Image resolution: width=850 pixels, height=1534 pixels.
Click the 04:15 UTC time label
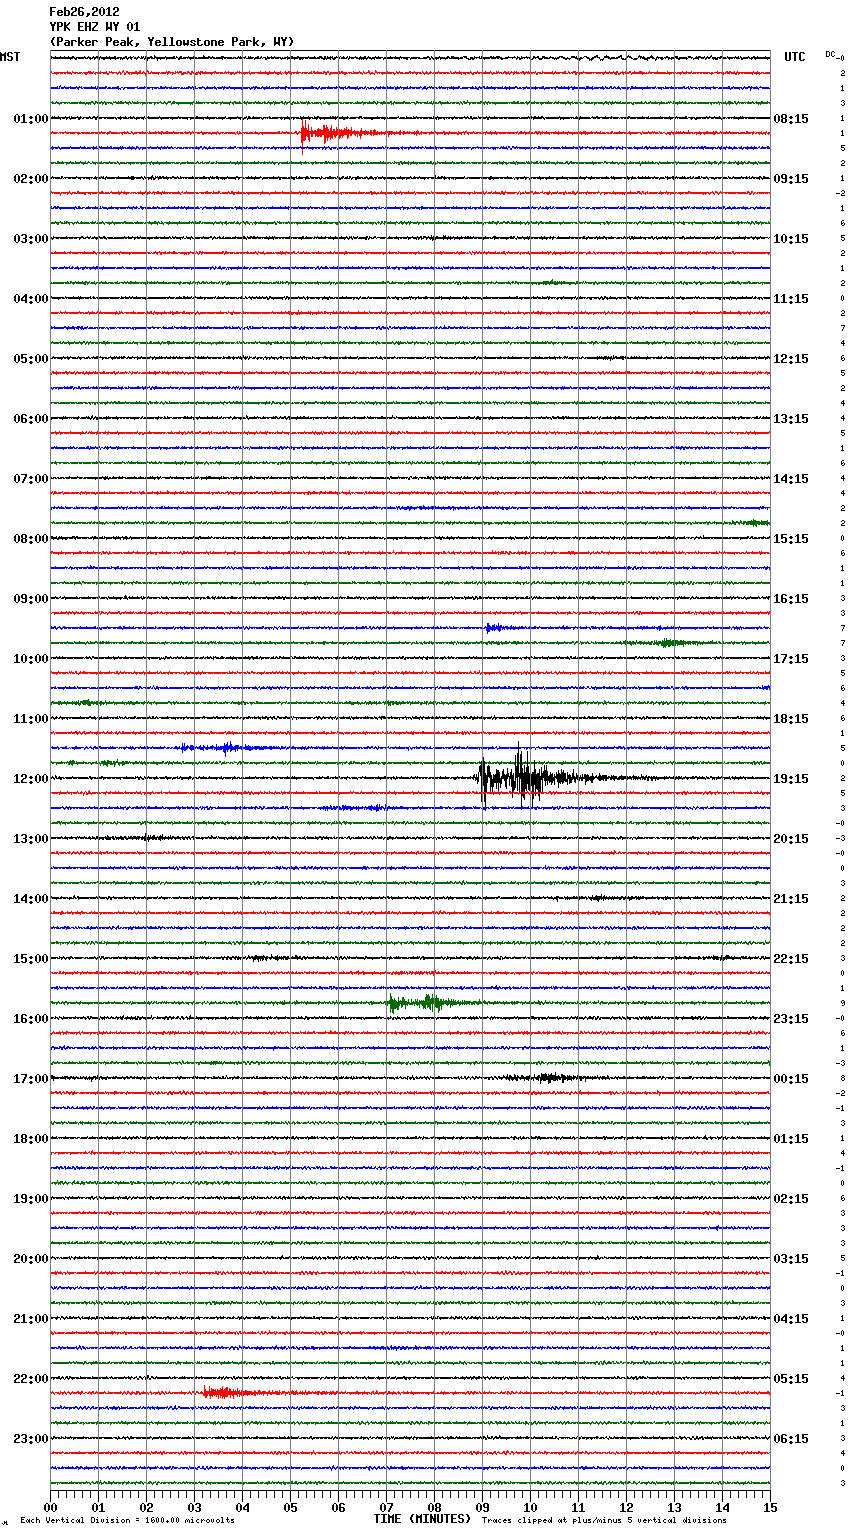(x=791, y=1319)
